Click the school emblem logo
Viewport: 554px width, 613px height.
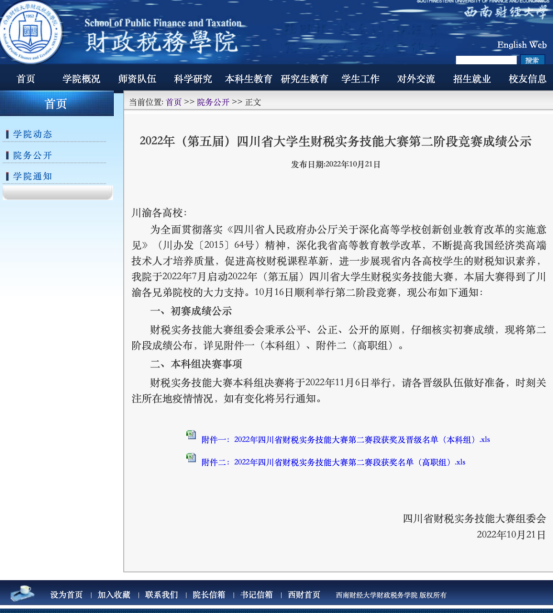31,32
